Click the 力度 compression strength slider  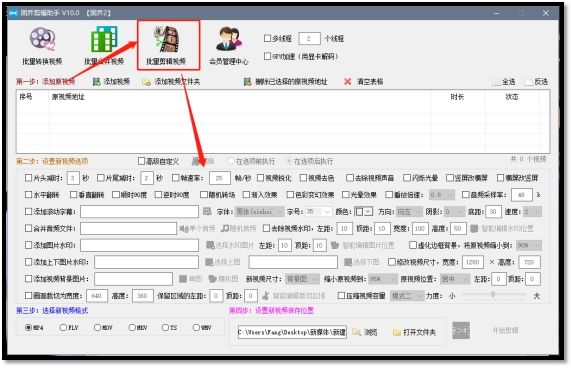pyautogui.click(x=494, y=294)
